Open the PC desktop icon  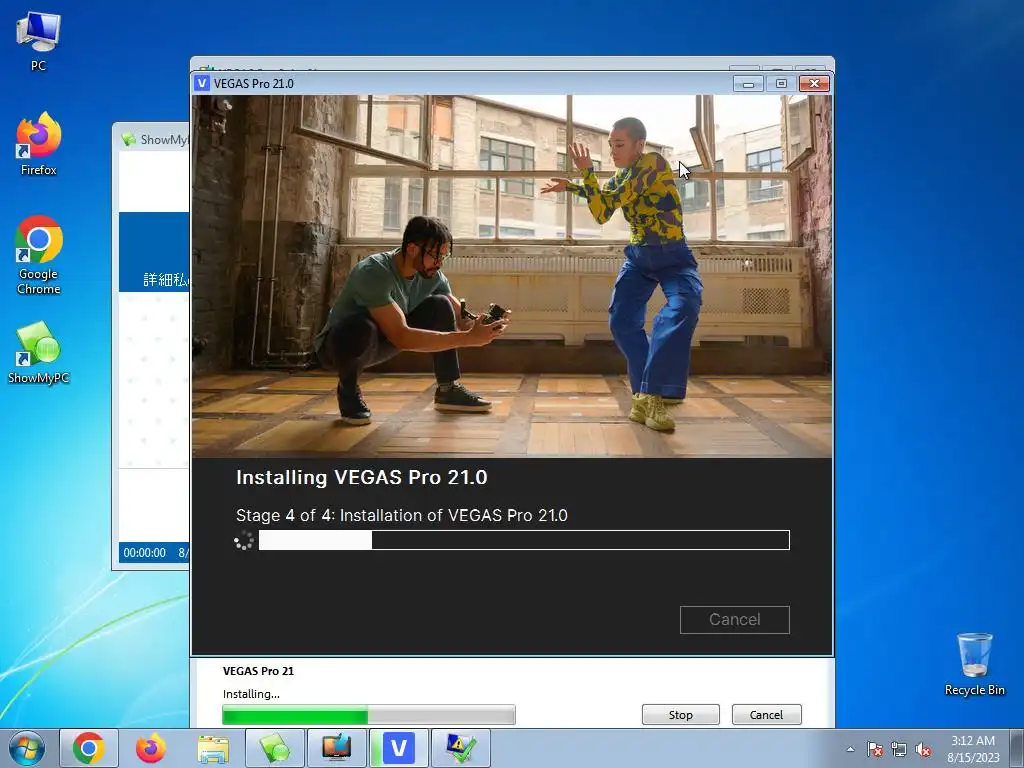click(x=38, y=40)
